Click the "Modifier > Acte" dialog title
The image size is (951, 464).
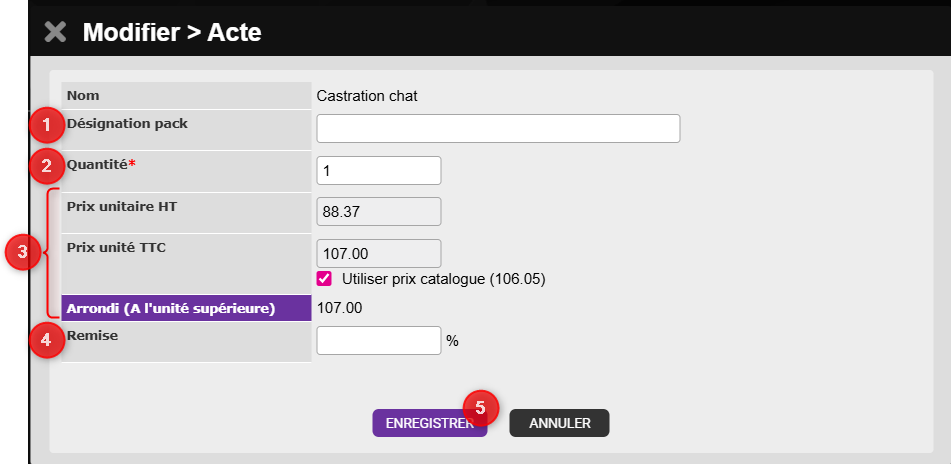pos(171,32)
